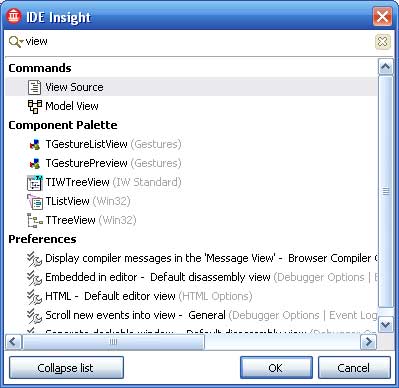The image size is (399, 388).
Task: Click the TTreeView component icon
Action: [35, 220]
